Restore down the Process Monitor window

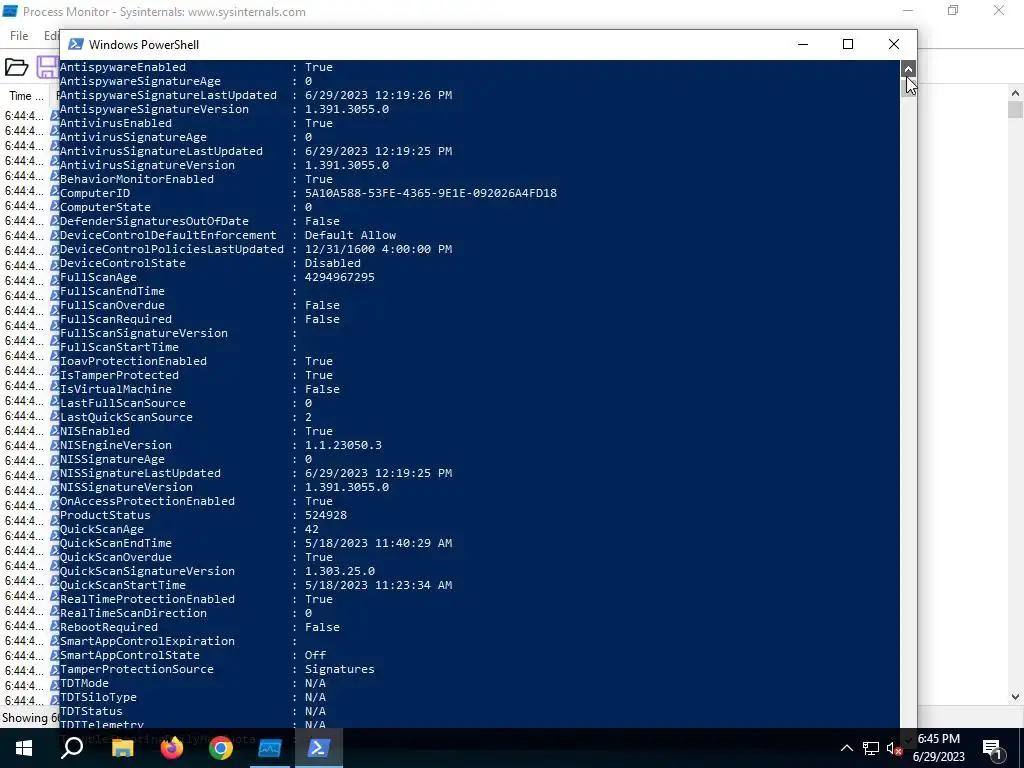(953, 10)
